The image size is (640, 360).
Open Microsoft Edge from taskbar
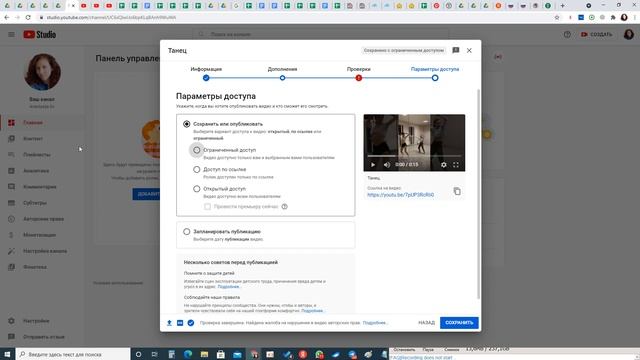[188, 354]
